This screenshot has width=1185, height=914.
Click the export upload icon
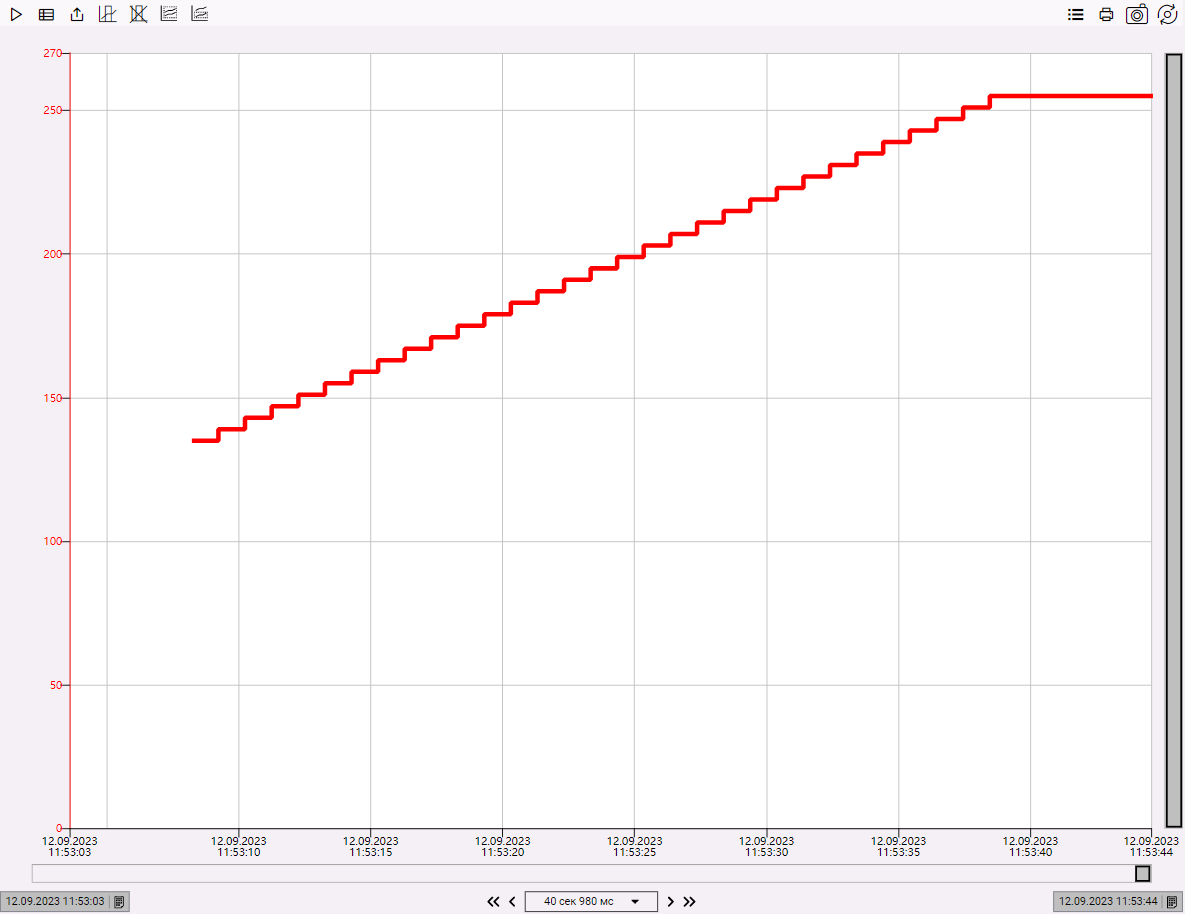point(77,15)
